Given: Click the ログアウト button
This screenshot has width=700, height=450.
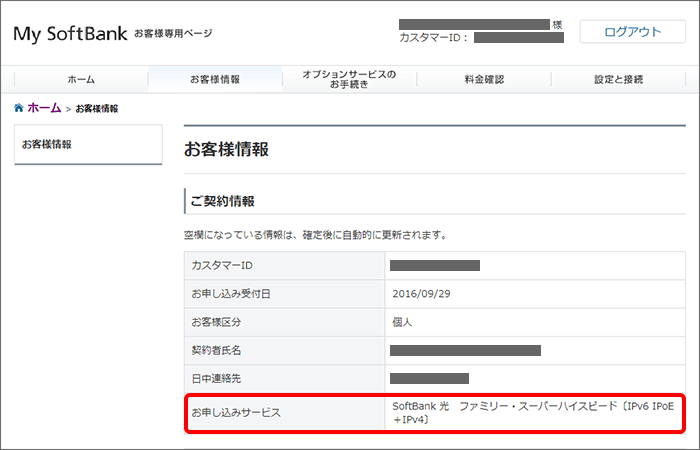Looking at the screenshot, I should tap(632, 32).
